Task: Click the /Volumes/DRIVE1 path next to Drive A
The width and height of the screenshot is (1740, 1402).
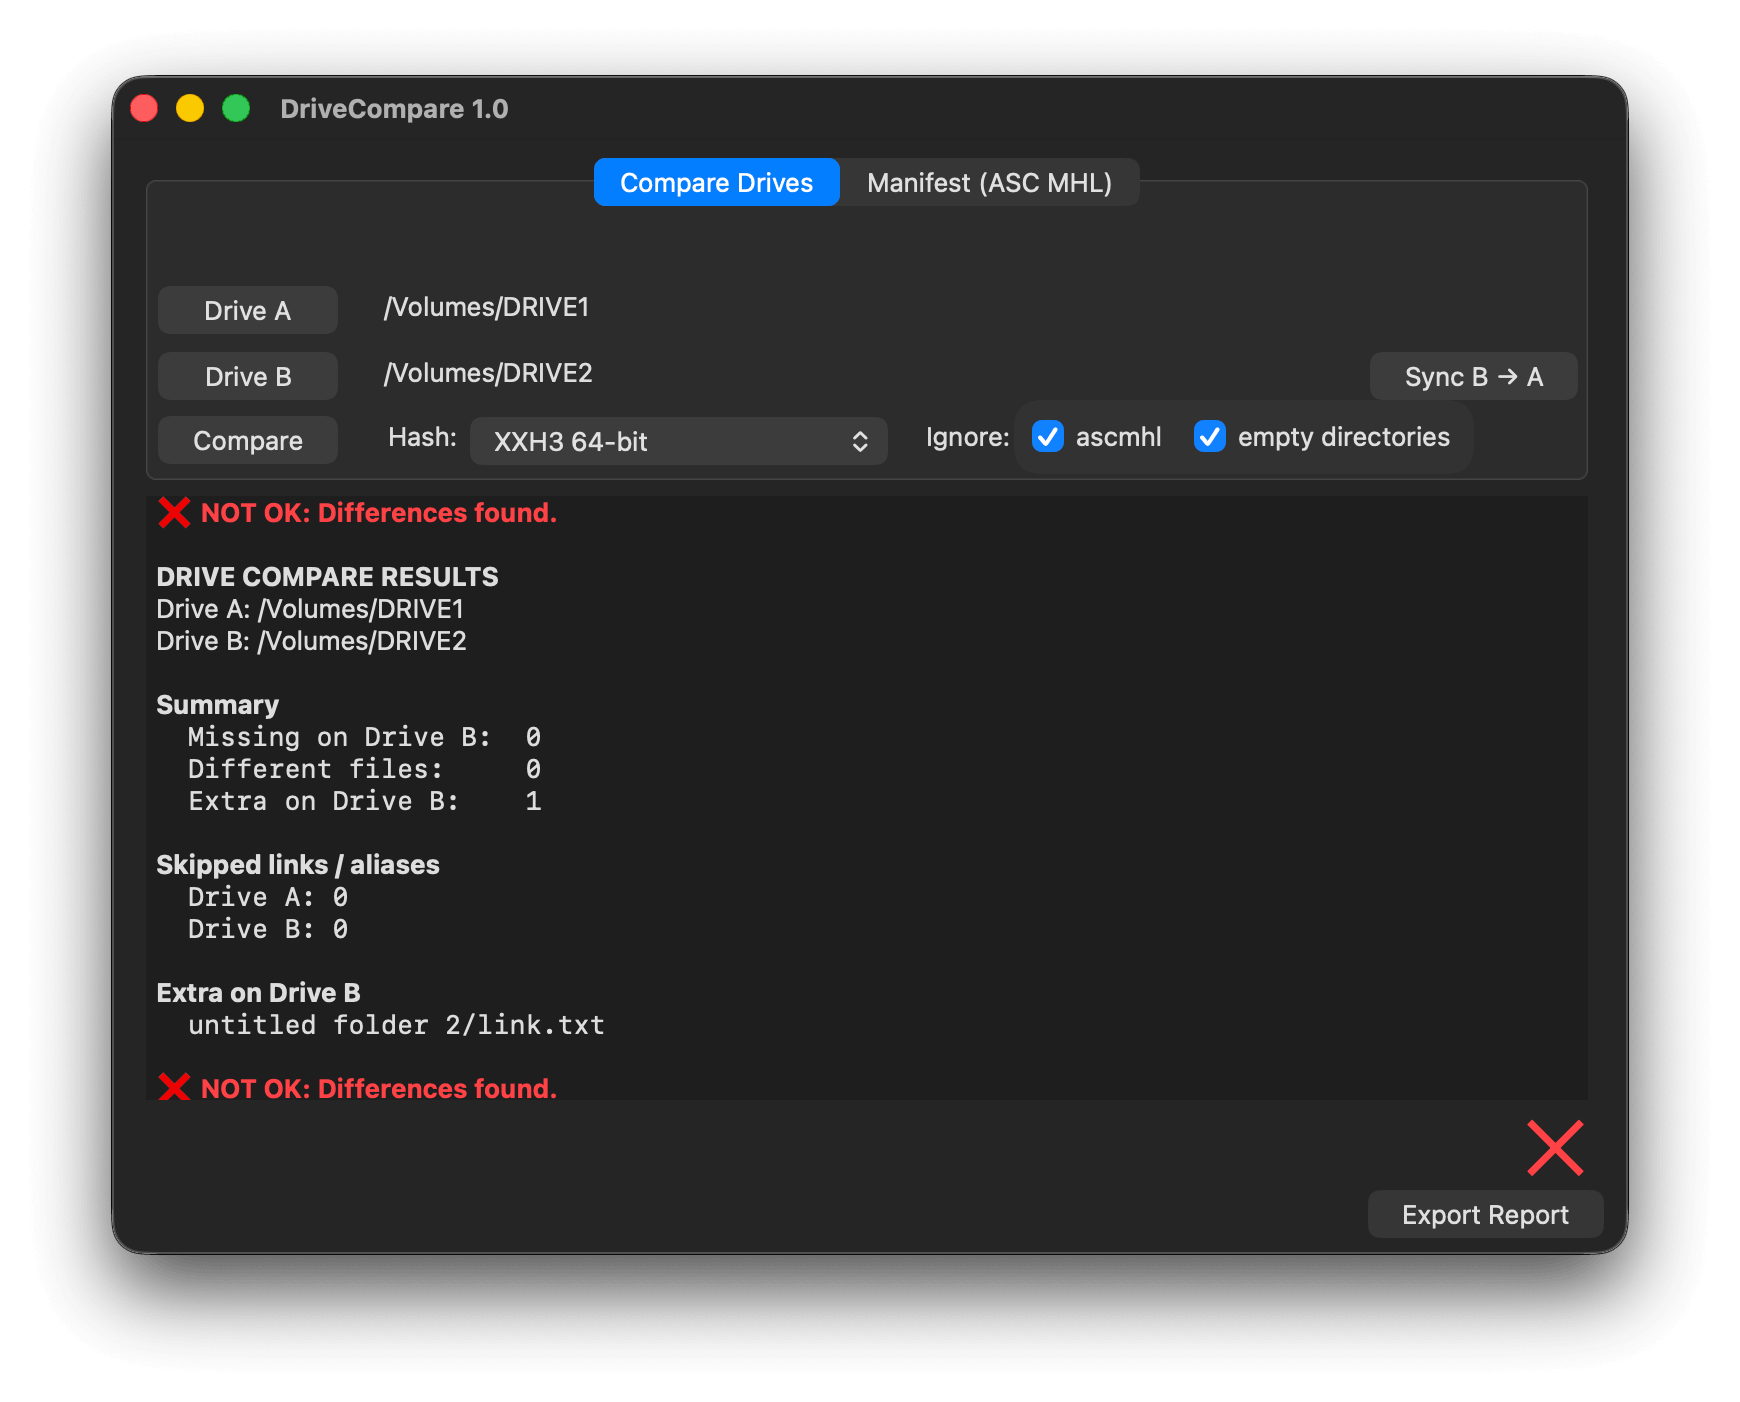Action: pyautogui.click(x=487, y=307)
